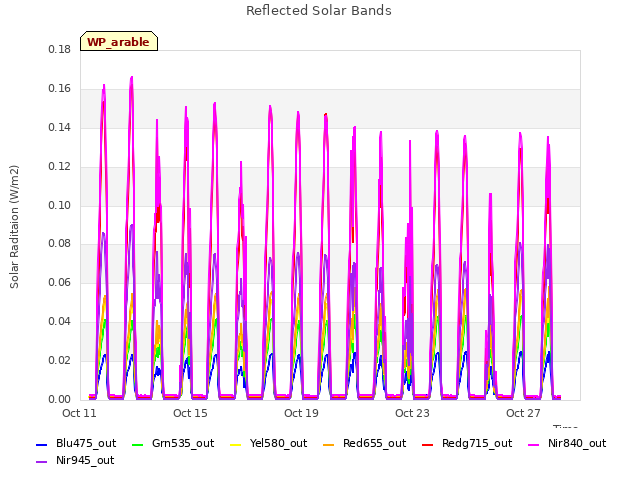
Task: Click the Oct 27 x-axis tick label
Action: click(523, 413)
